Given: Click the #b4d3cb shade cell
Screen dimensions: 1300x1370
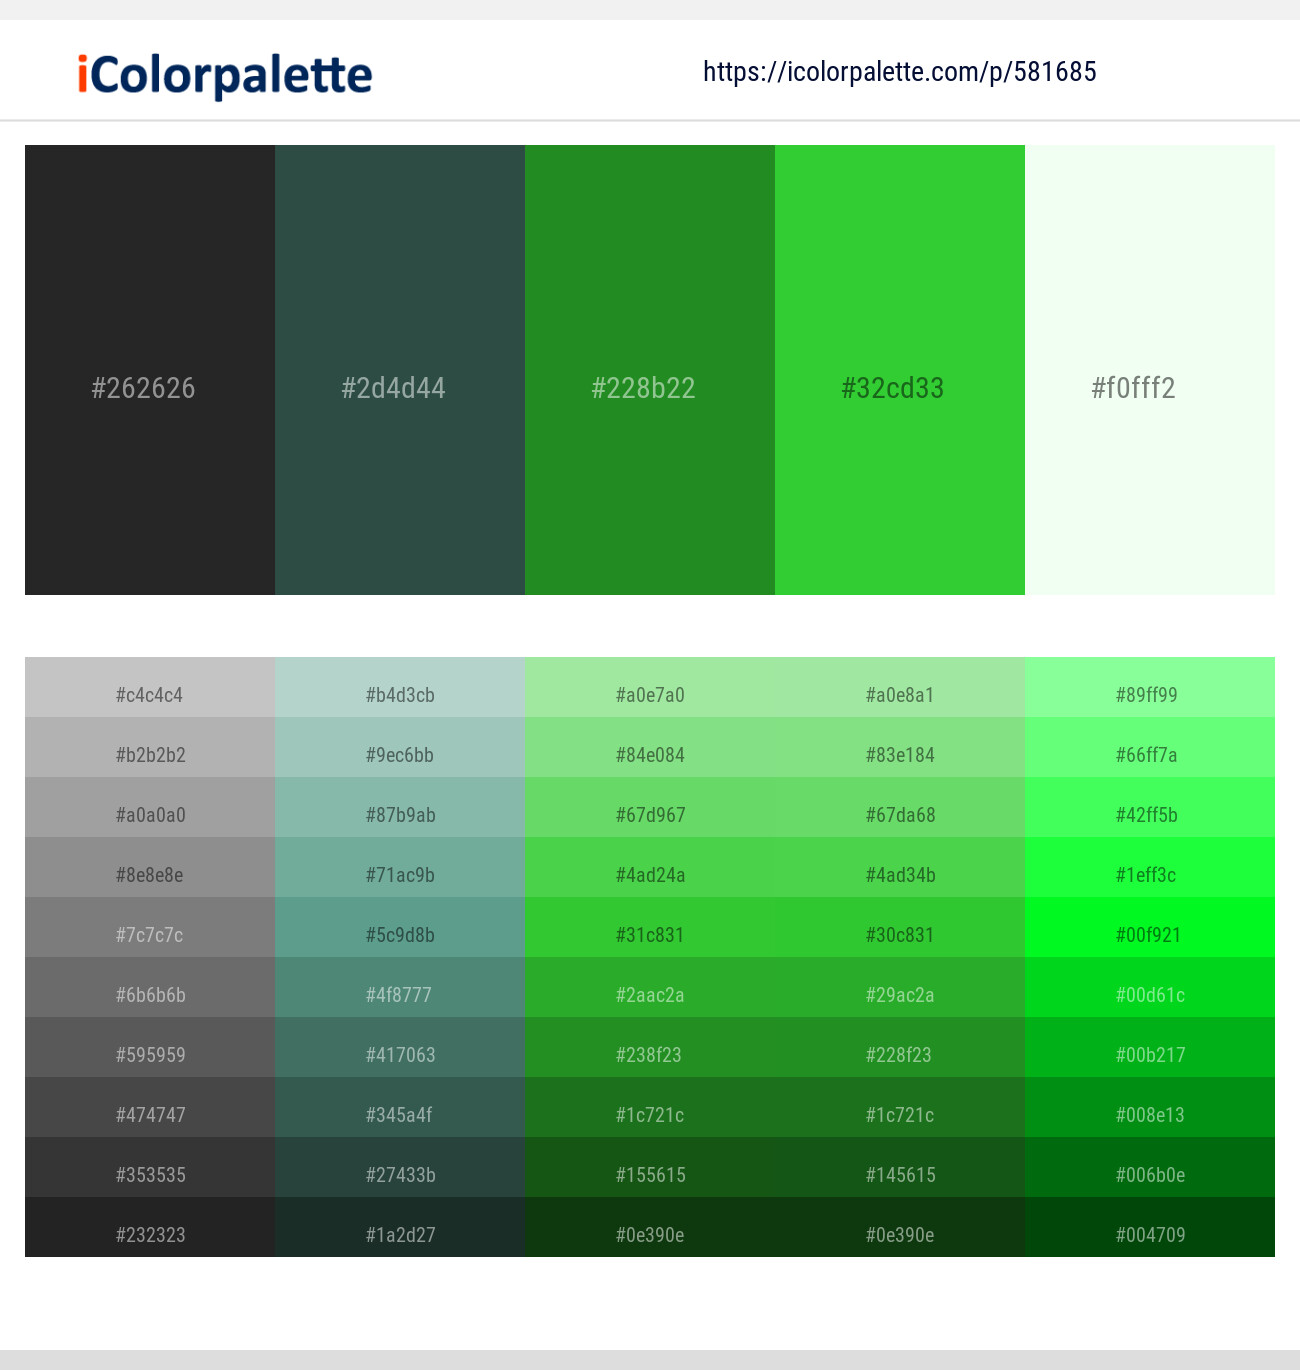Looking at the screenshot, I should pos(399,695).
